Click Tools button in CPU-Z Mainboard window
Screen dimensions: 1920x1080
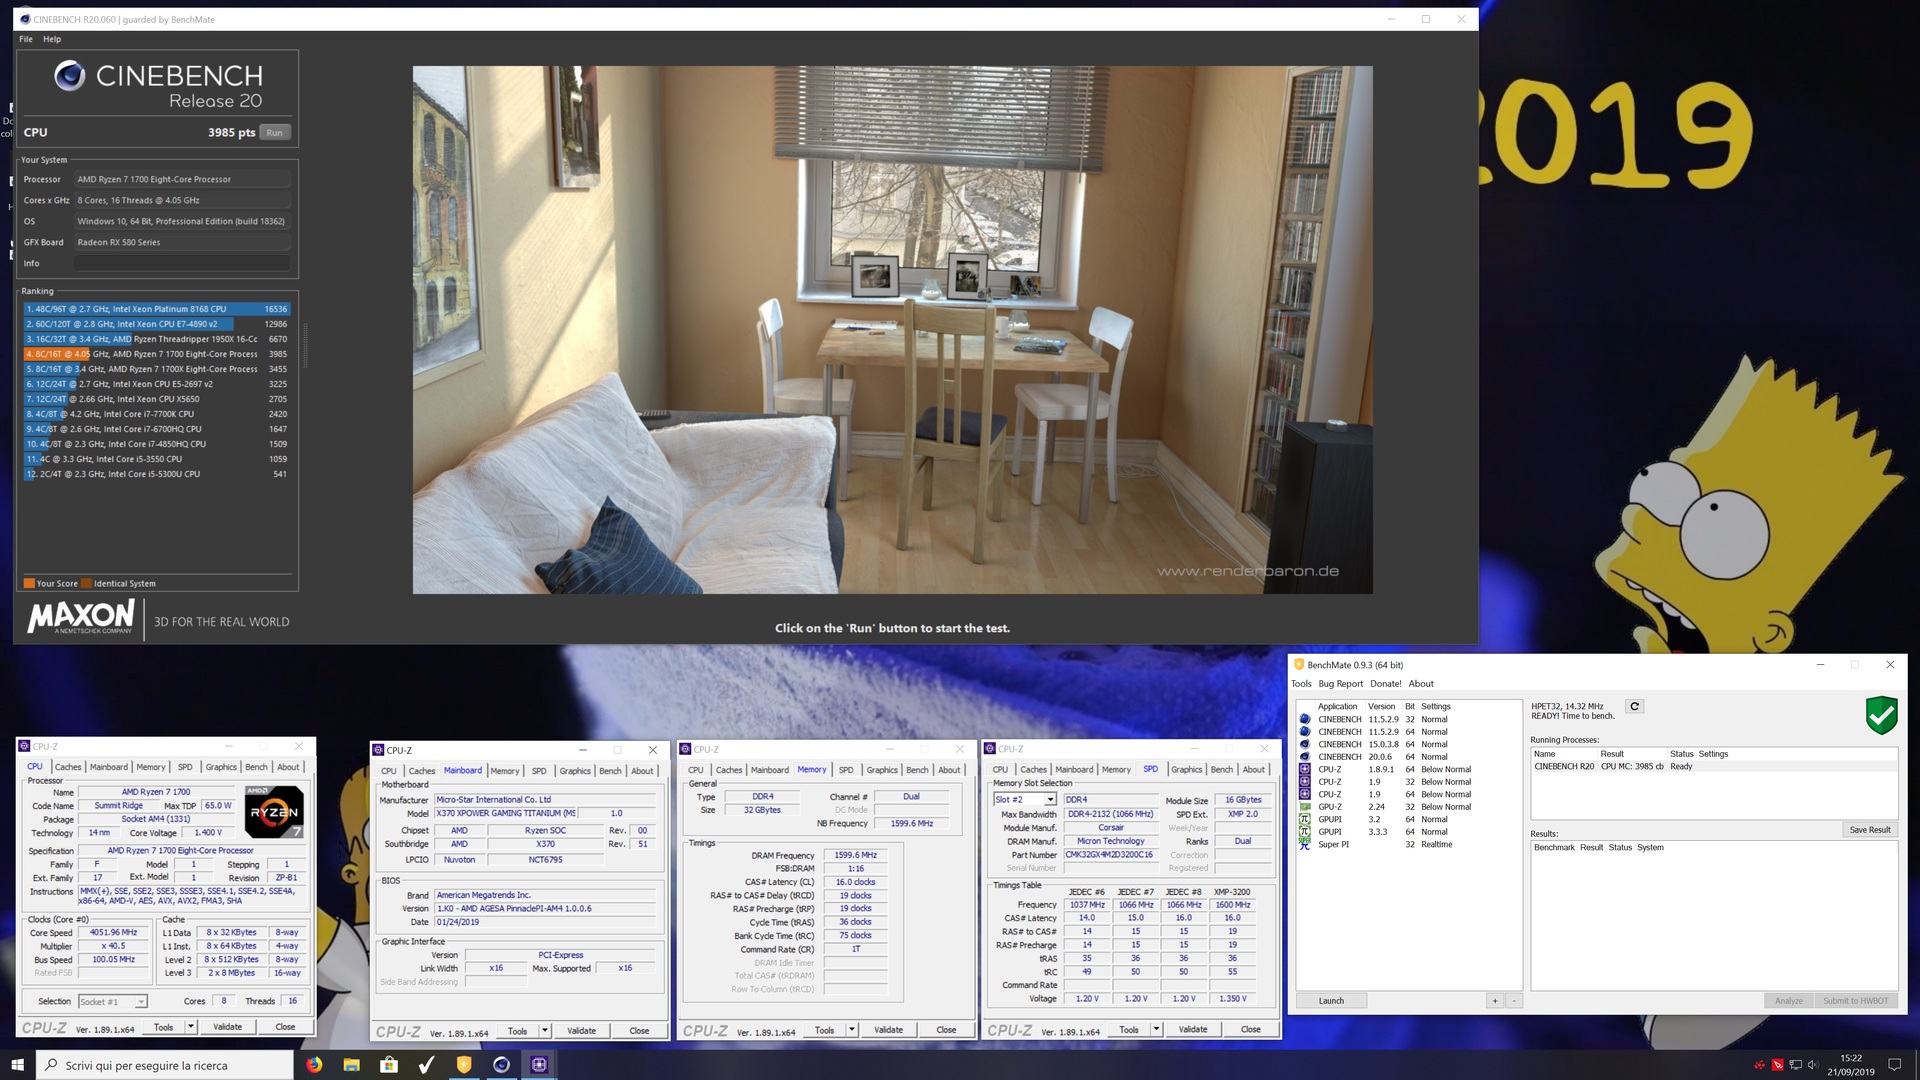pyautogui.click(x=517, y=1031)
